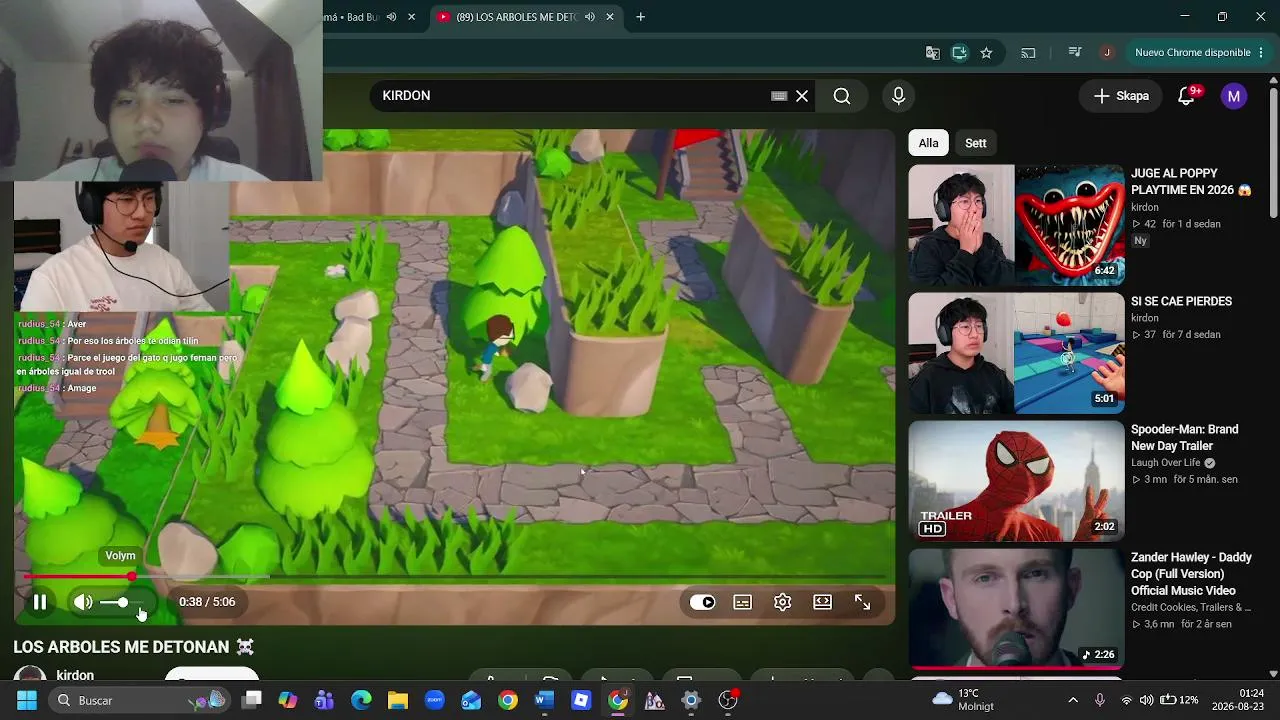
Task: Open the Zander Hawley - Daddy Cop title
Action: tap(1191, 574)
